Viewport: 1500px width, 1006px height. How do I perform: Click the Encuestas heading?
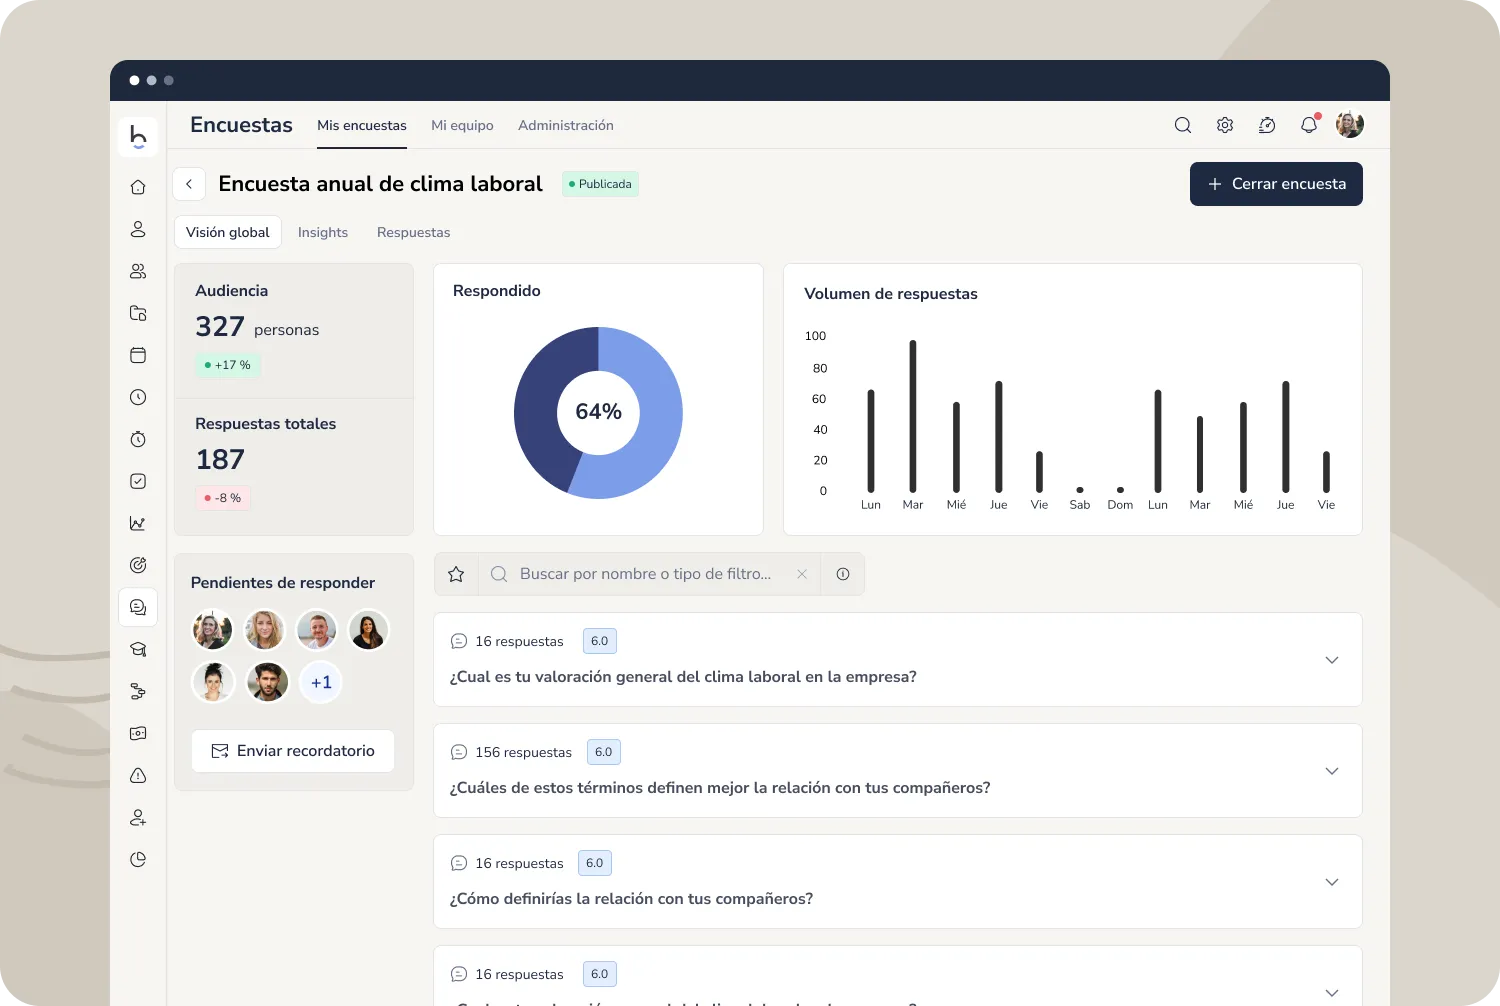pos(241,125)
